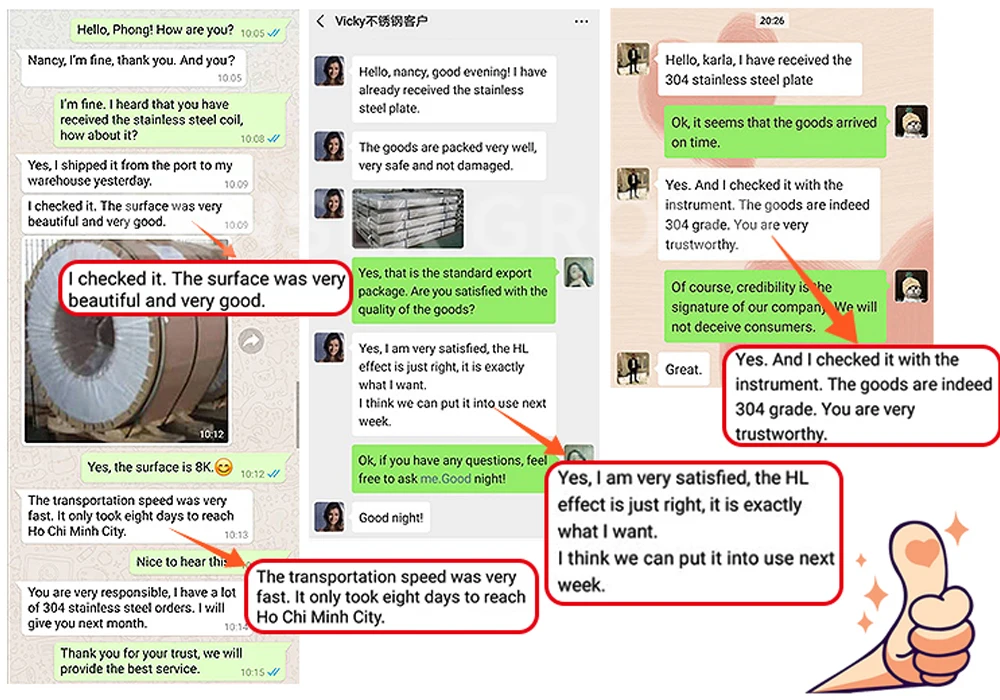Image resolution: width=1000 pixels, height=700 pixels.
Task: Open the steel coil photo in WhatsApp chat
Action: point(126,340)
